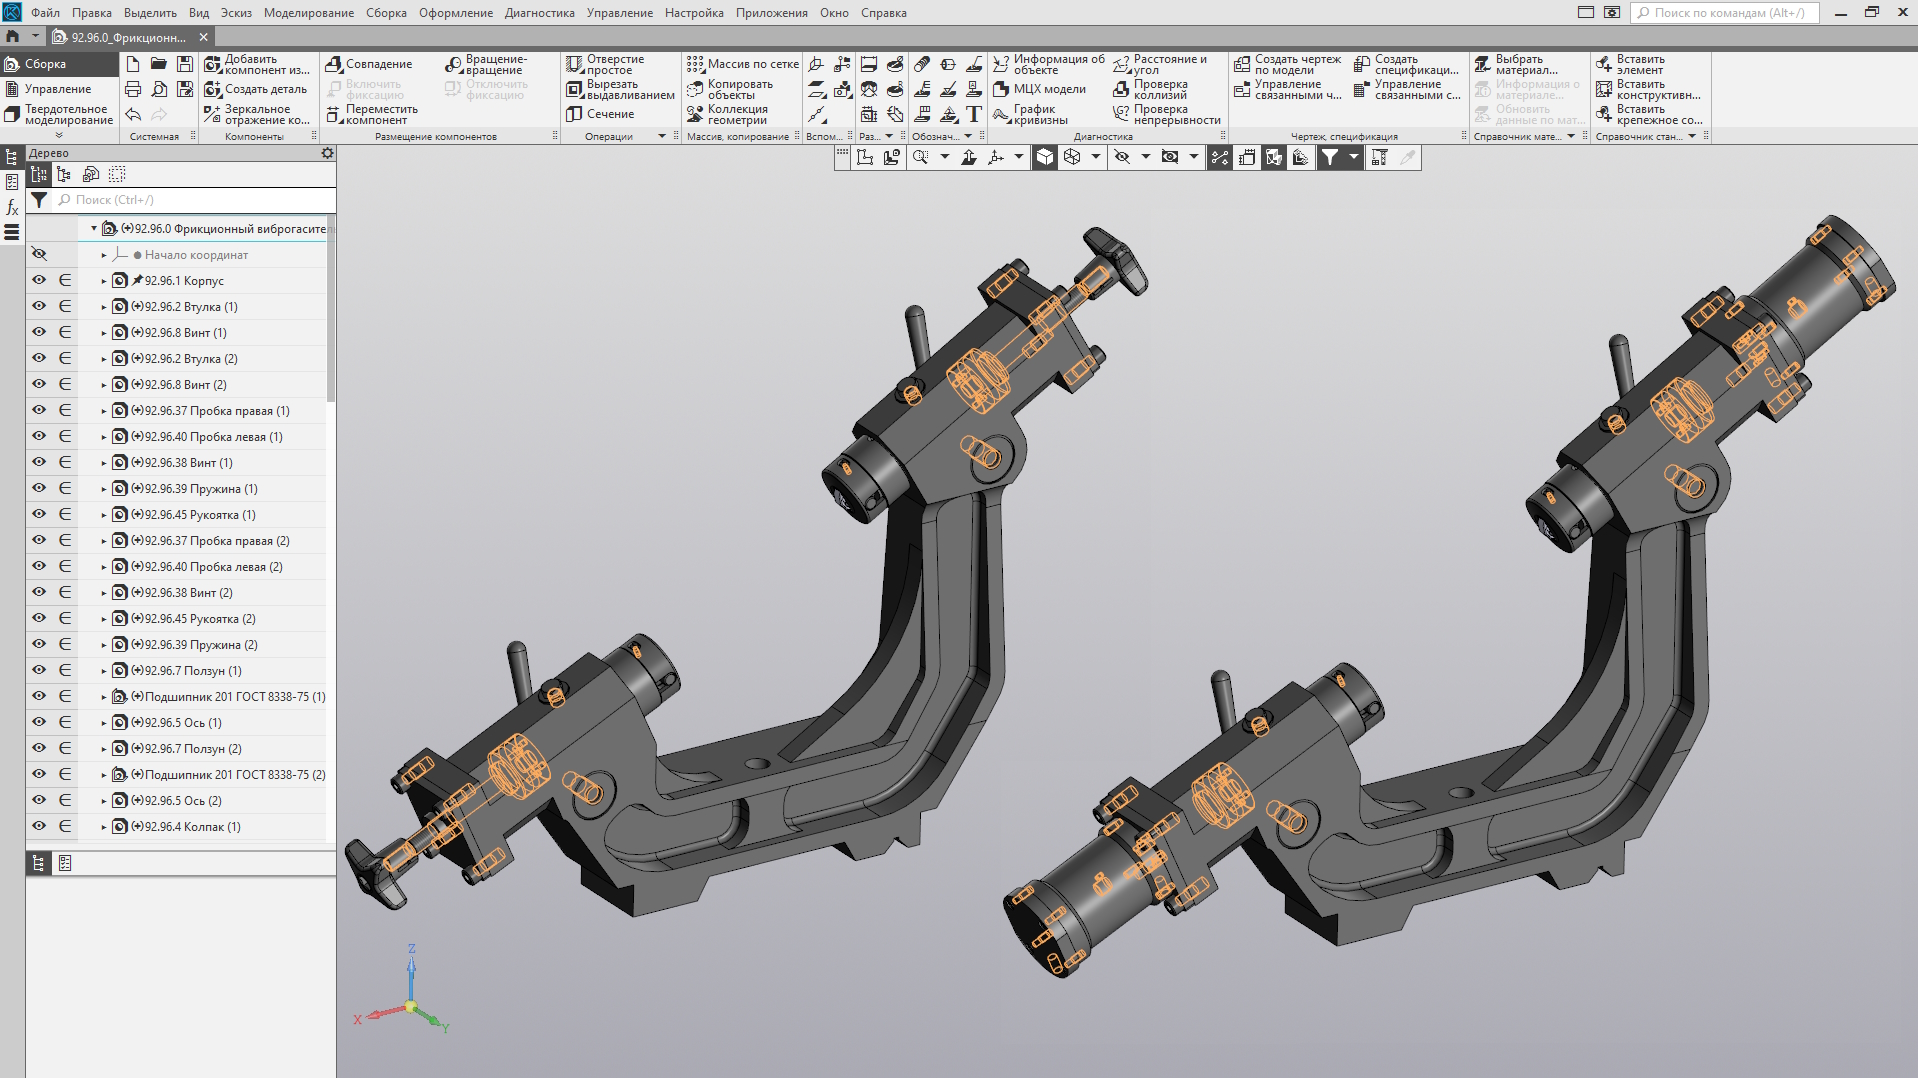Click the Совпадение mate button
This screenshot has width=1918, height=1078.
(x=369, y=64)
